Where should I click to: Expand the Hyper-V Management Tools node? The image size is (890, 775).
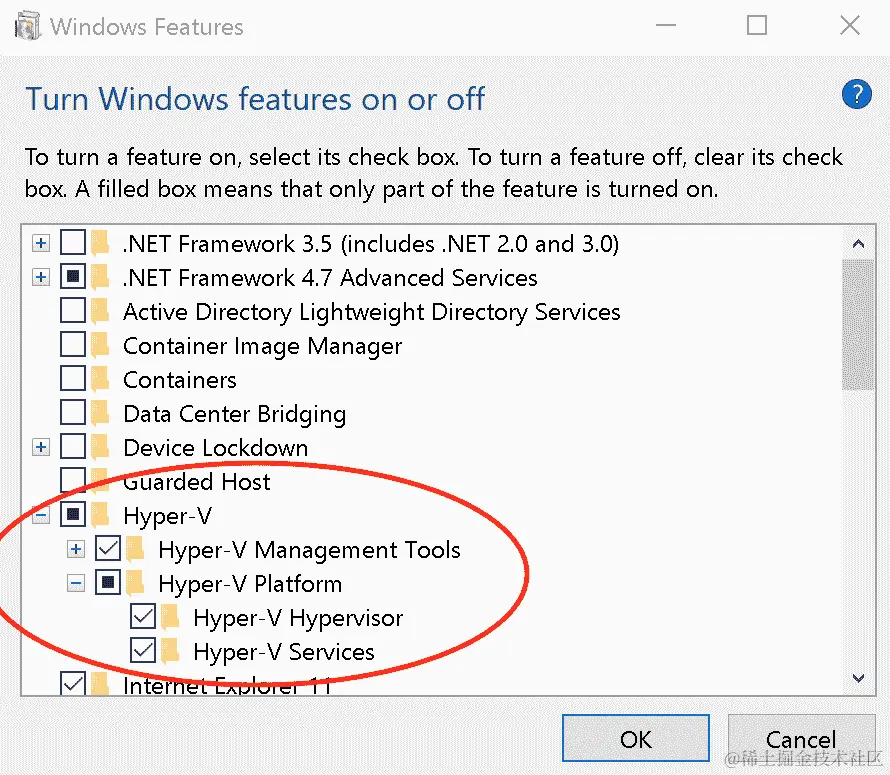click(76, 550)
